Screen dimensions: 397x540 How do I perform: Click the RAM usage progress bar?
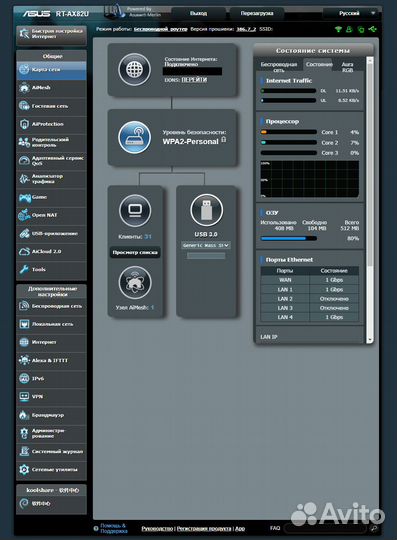[289, 238]
